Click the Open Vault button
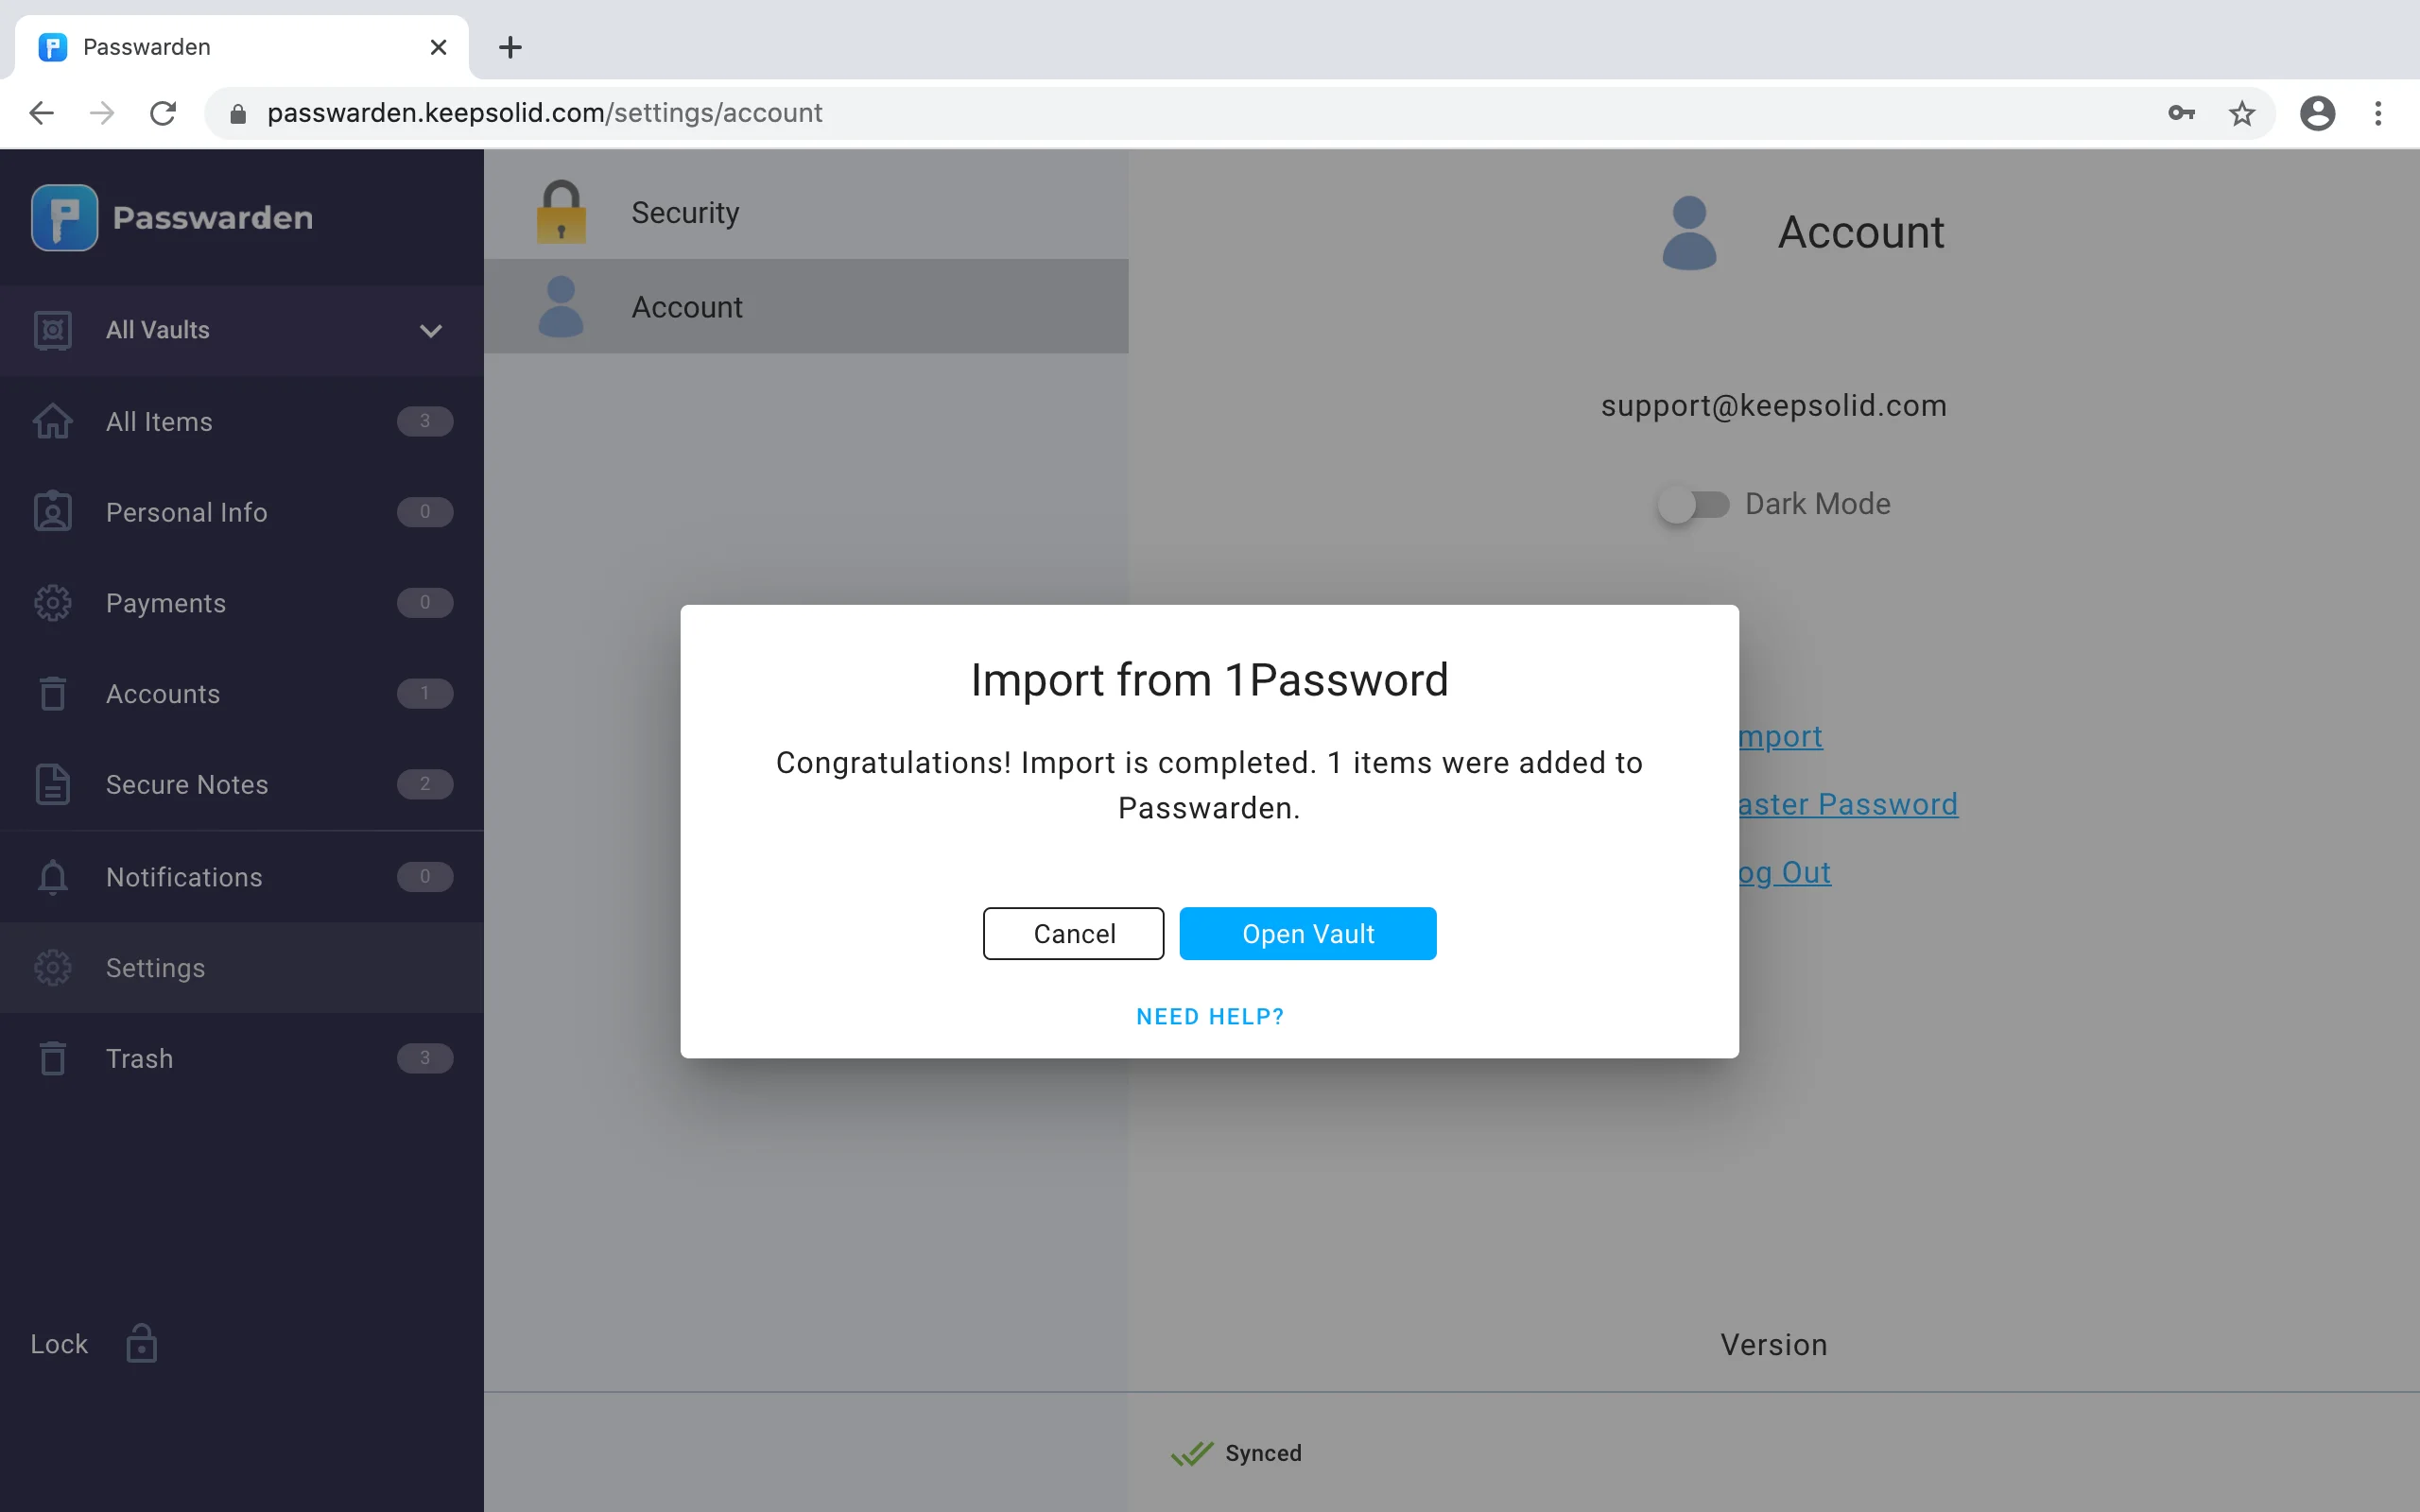Viewport: 2420px width, 1512px height. [1307, 933]
